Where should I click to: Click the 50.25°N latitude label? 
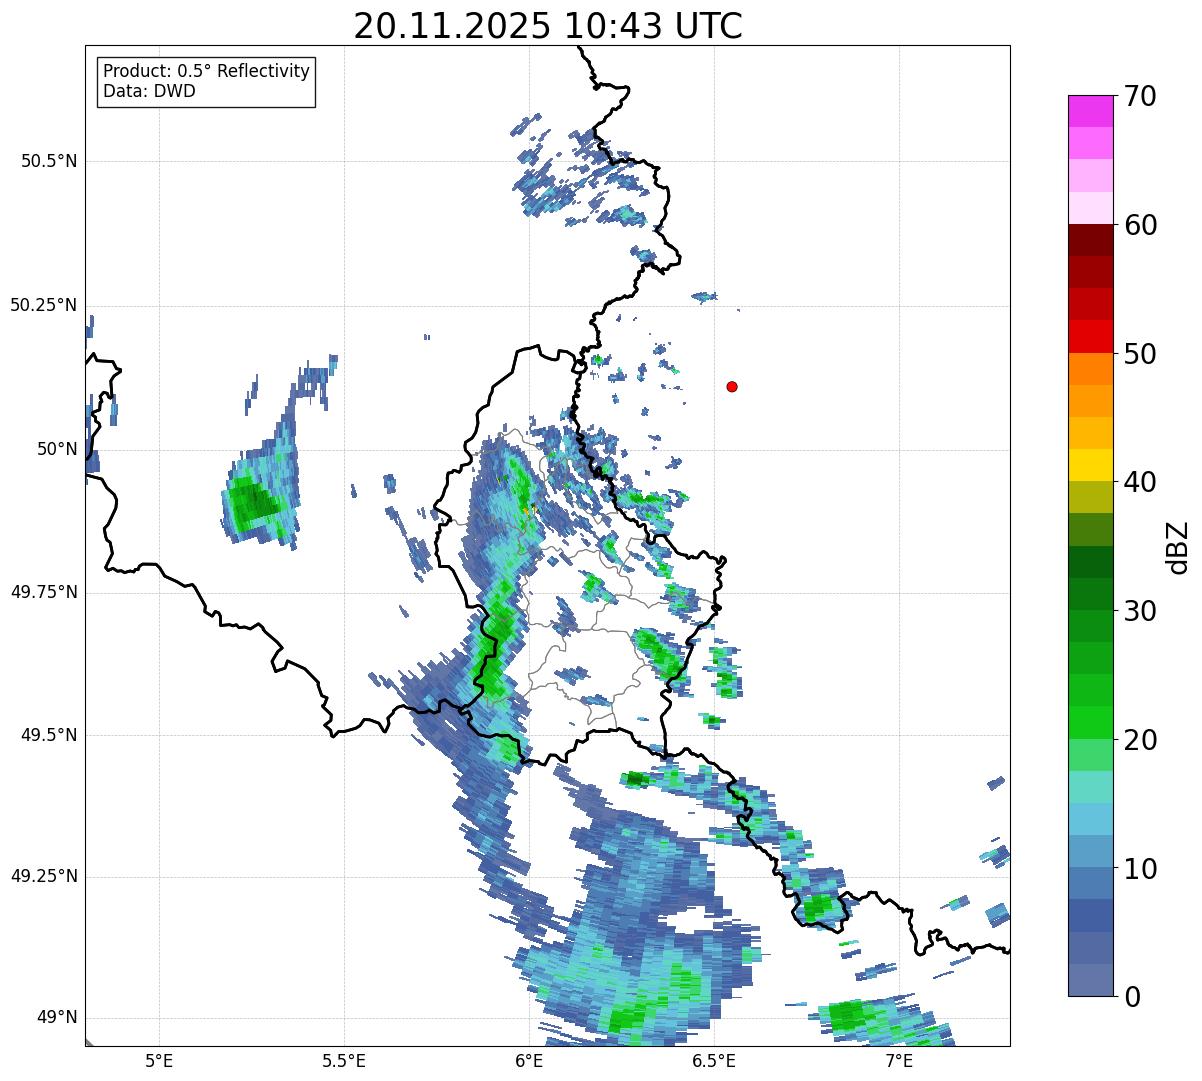pyautogui.click(x=44, y=305)
